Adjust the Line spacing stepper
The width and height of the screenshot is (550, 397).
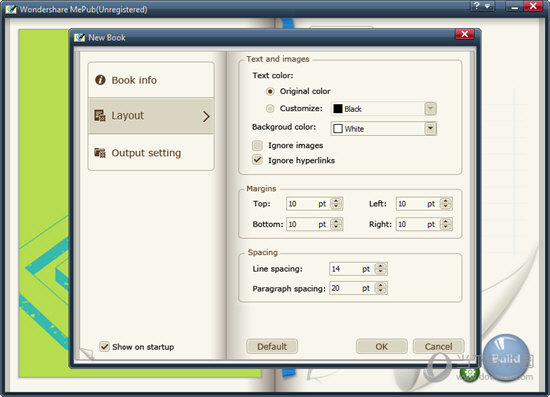pyautogui.click(x=381, y=269)
